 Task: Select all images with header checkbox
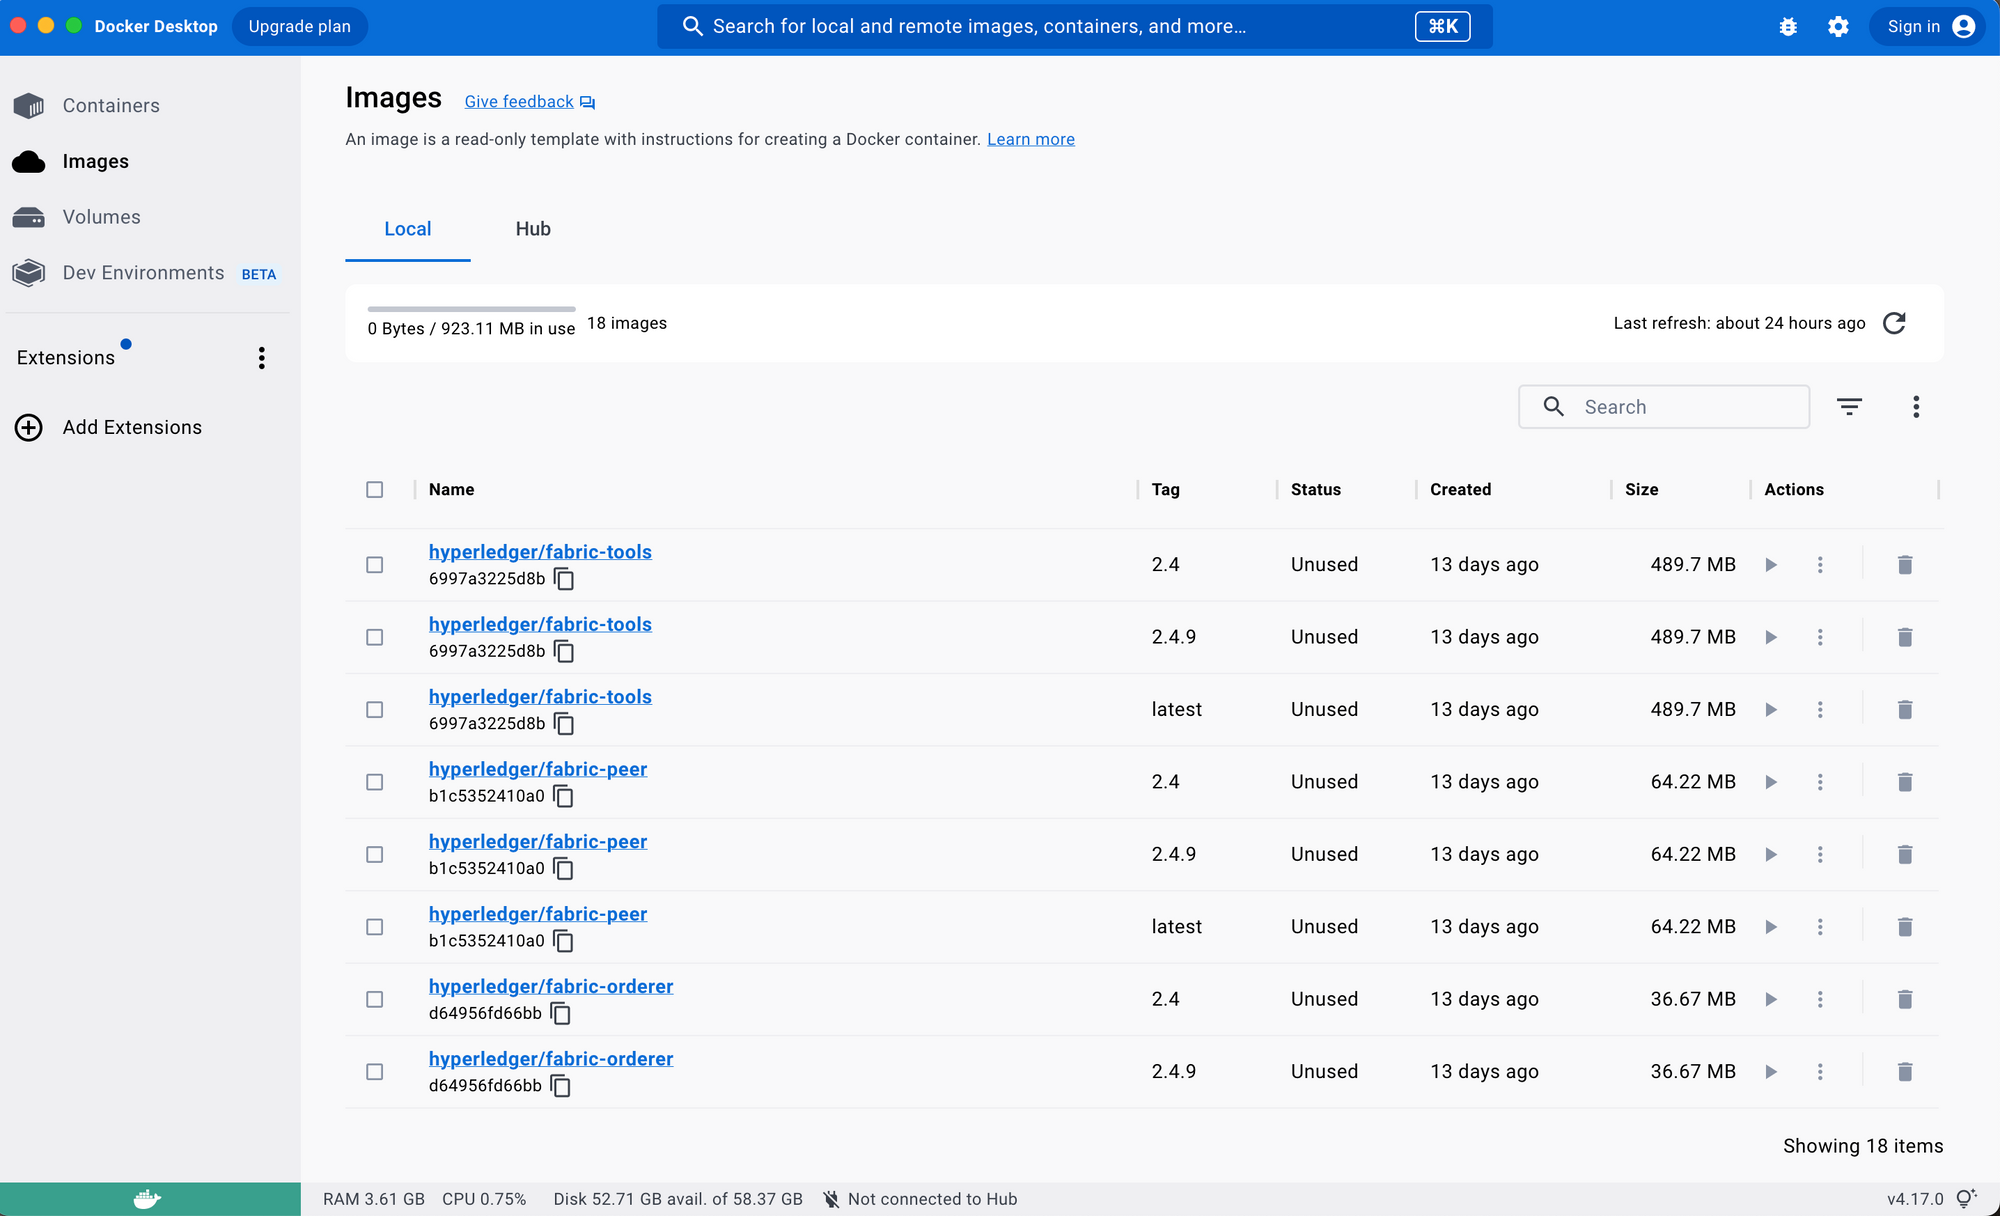coord(375,490)
